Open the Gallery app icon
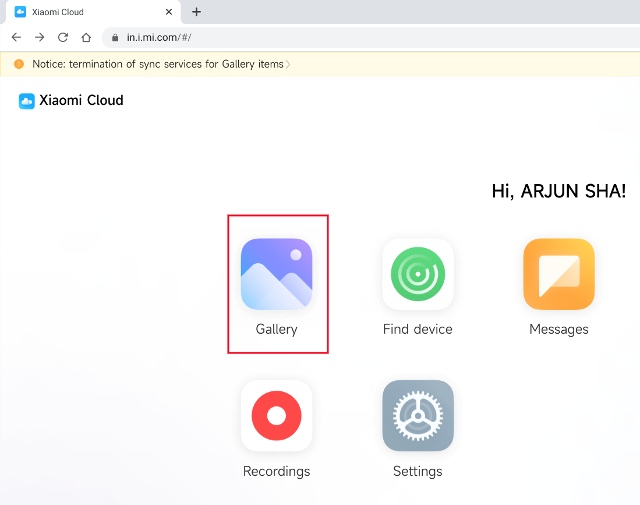Viewport: 640px width, 505px height. pos(276,274)
